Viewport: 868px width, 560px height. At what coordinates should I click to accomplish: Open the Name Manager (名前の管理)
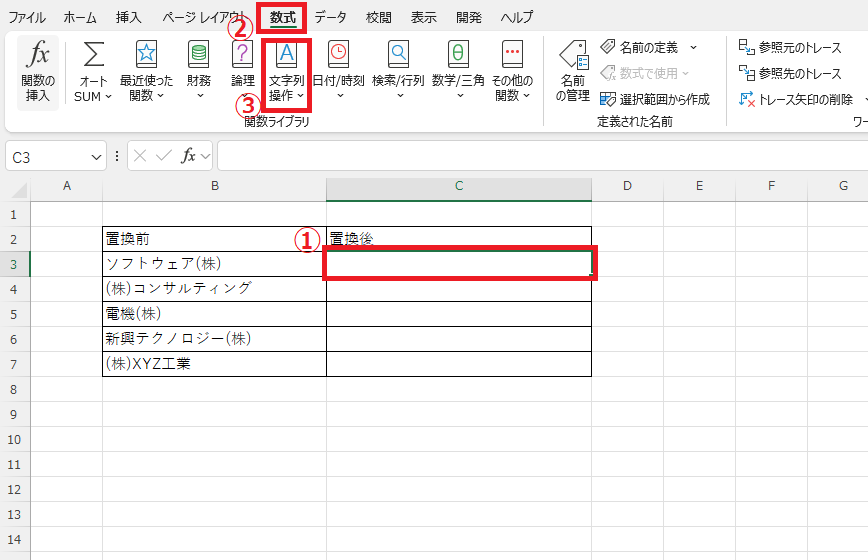tap(573, 71)
